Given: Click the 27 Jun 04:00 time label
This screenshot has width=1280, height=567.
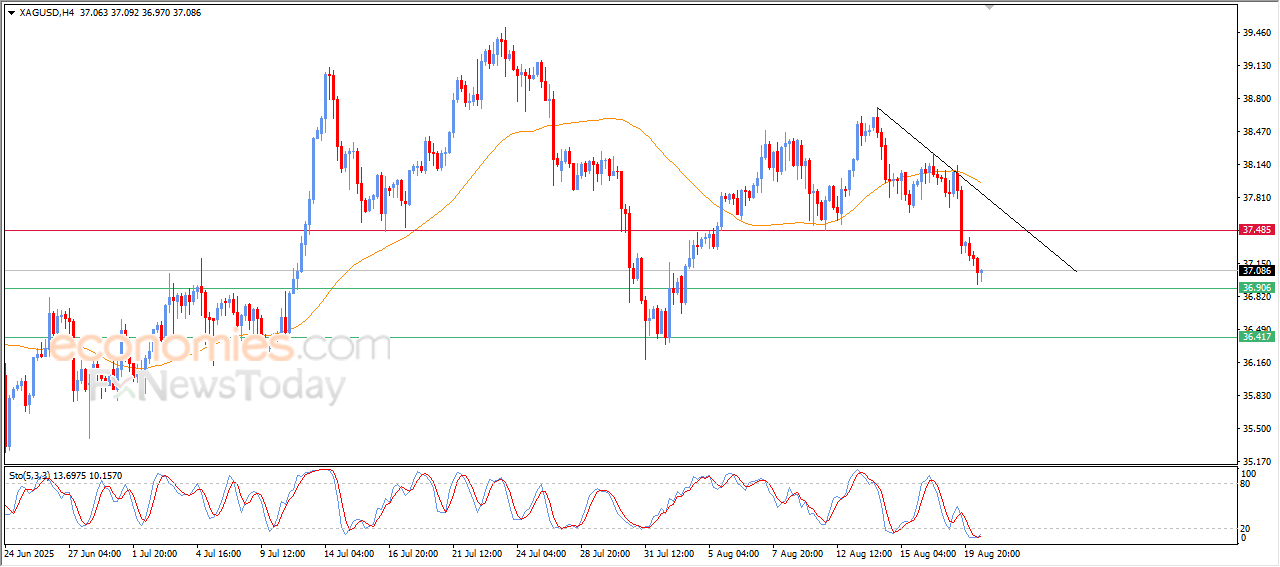Looking at the screenshot, I should [x=94, y=552].
